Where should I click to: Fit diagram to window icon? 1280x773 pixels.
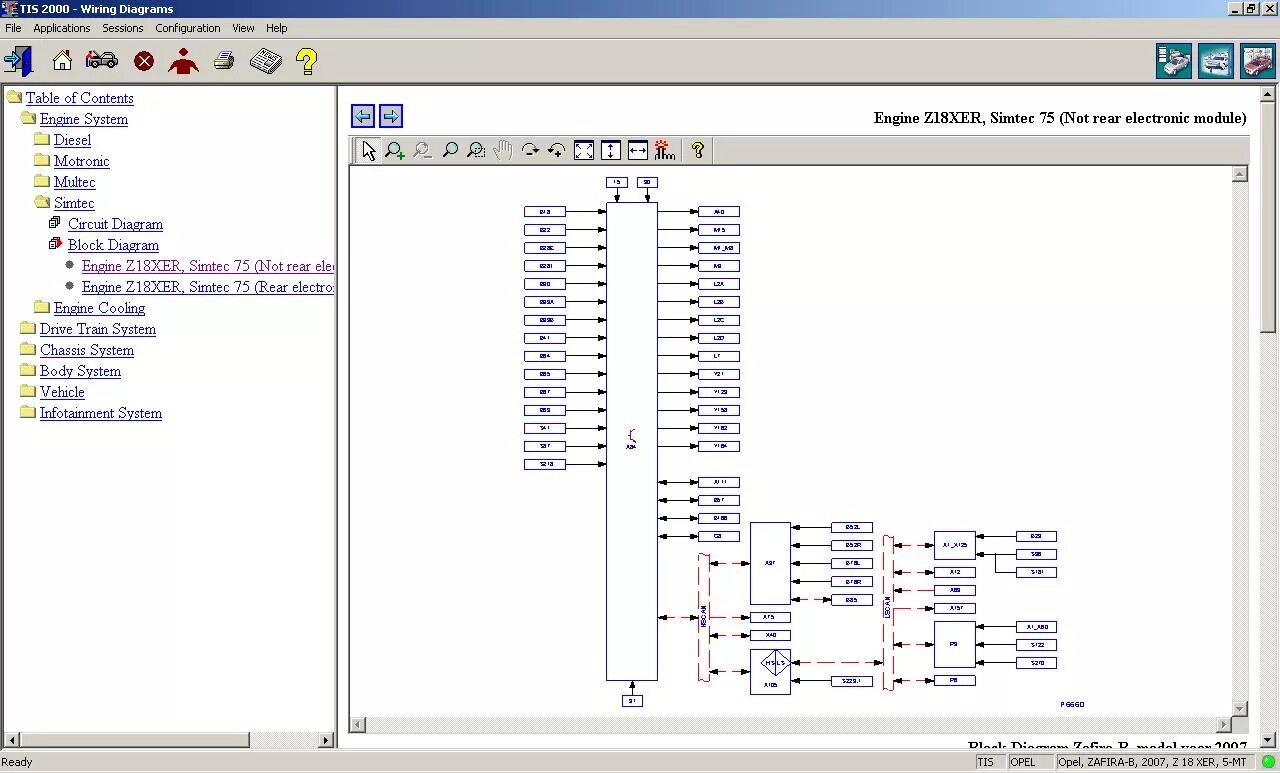pos(584,150)
